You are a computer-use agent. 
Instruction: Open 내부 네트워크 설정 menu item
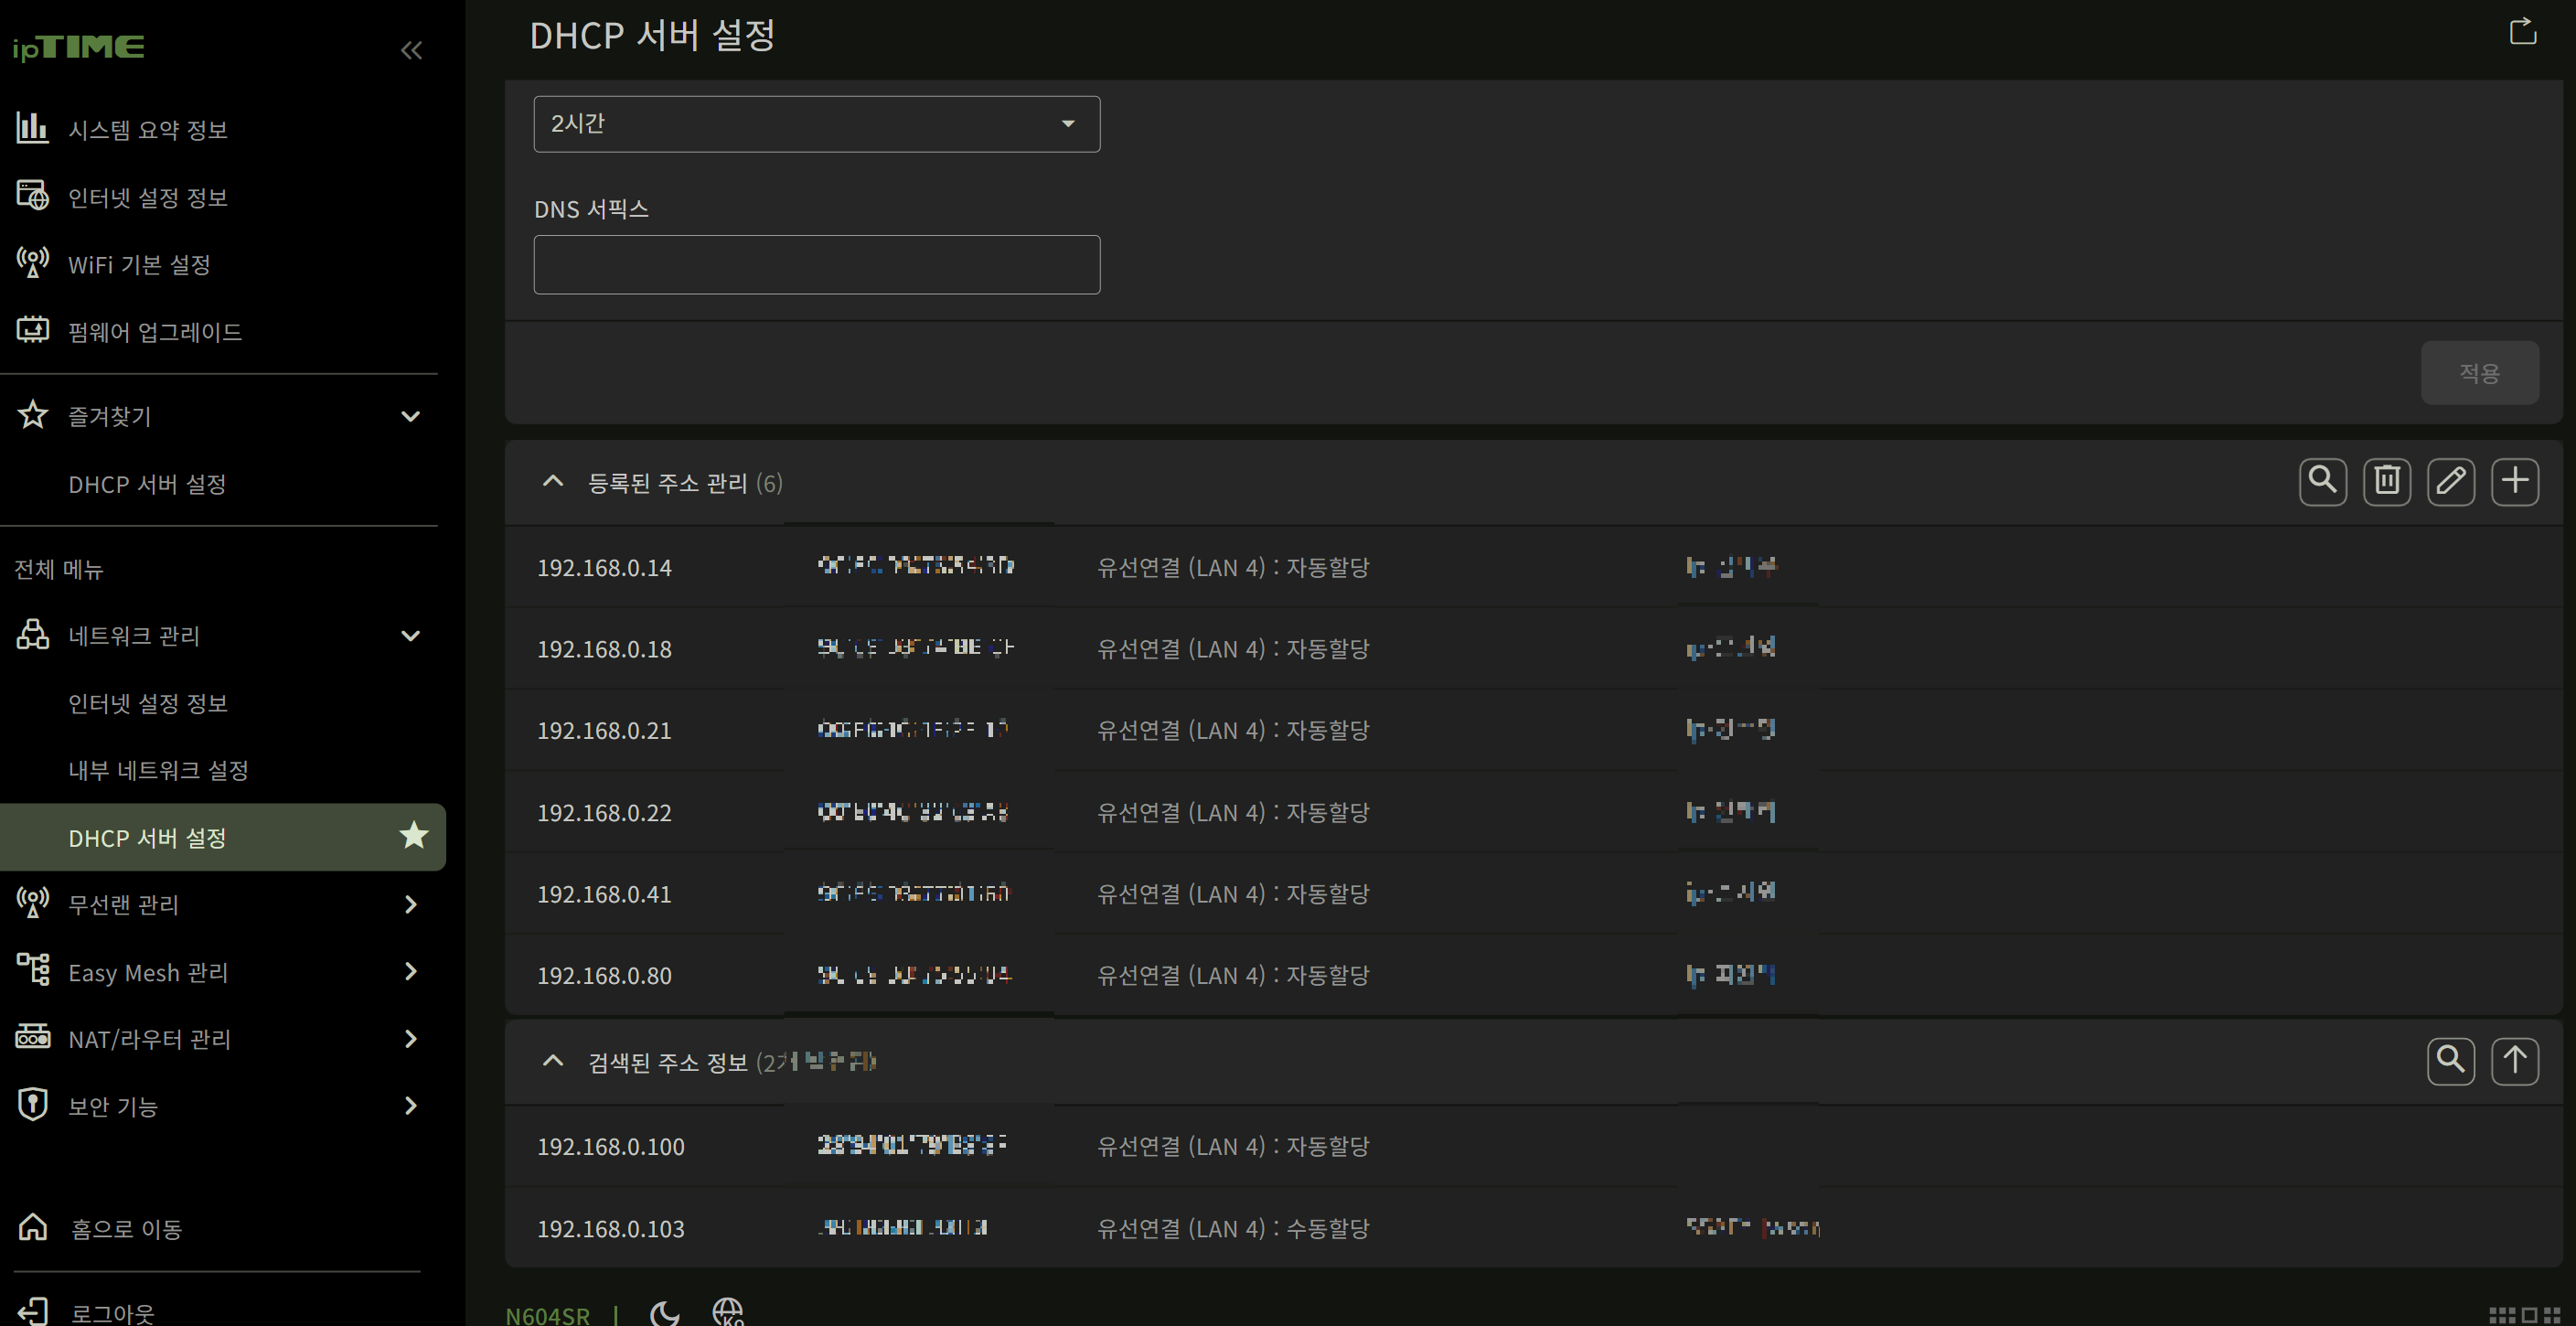pos(158,770)
